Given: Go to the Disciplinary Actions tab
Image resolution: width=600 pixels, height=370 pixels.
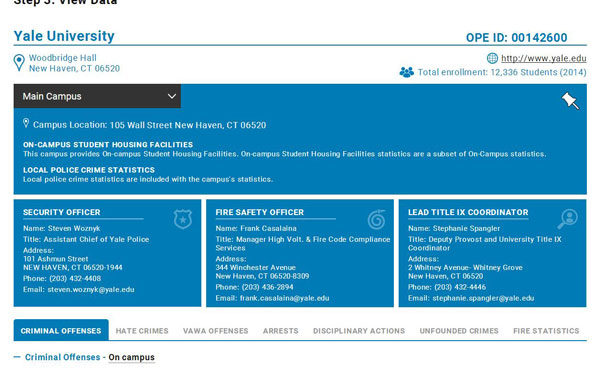Looking at the screenshot, I should coord(359,331).
